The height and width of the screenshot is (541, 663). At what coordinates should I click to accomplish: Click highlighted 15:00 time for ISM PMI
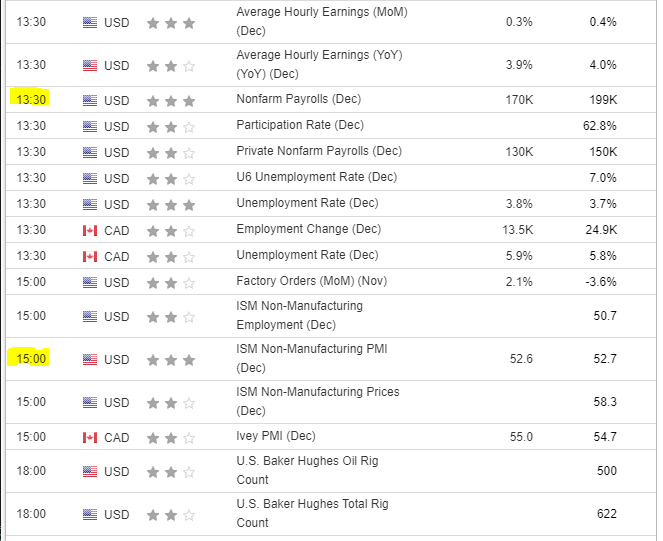coord(31,359)
